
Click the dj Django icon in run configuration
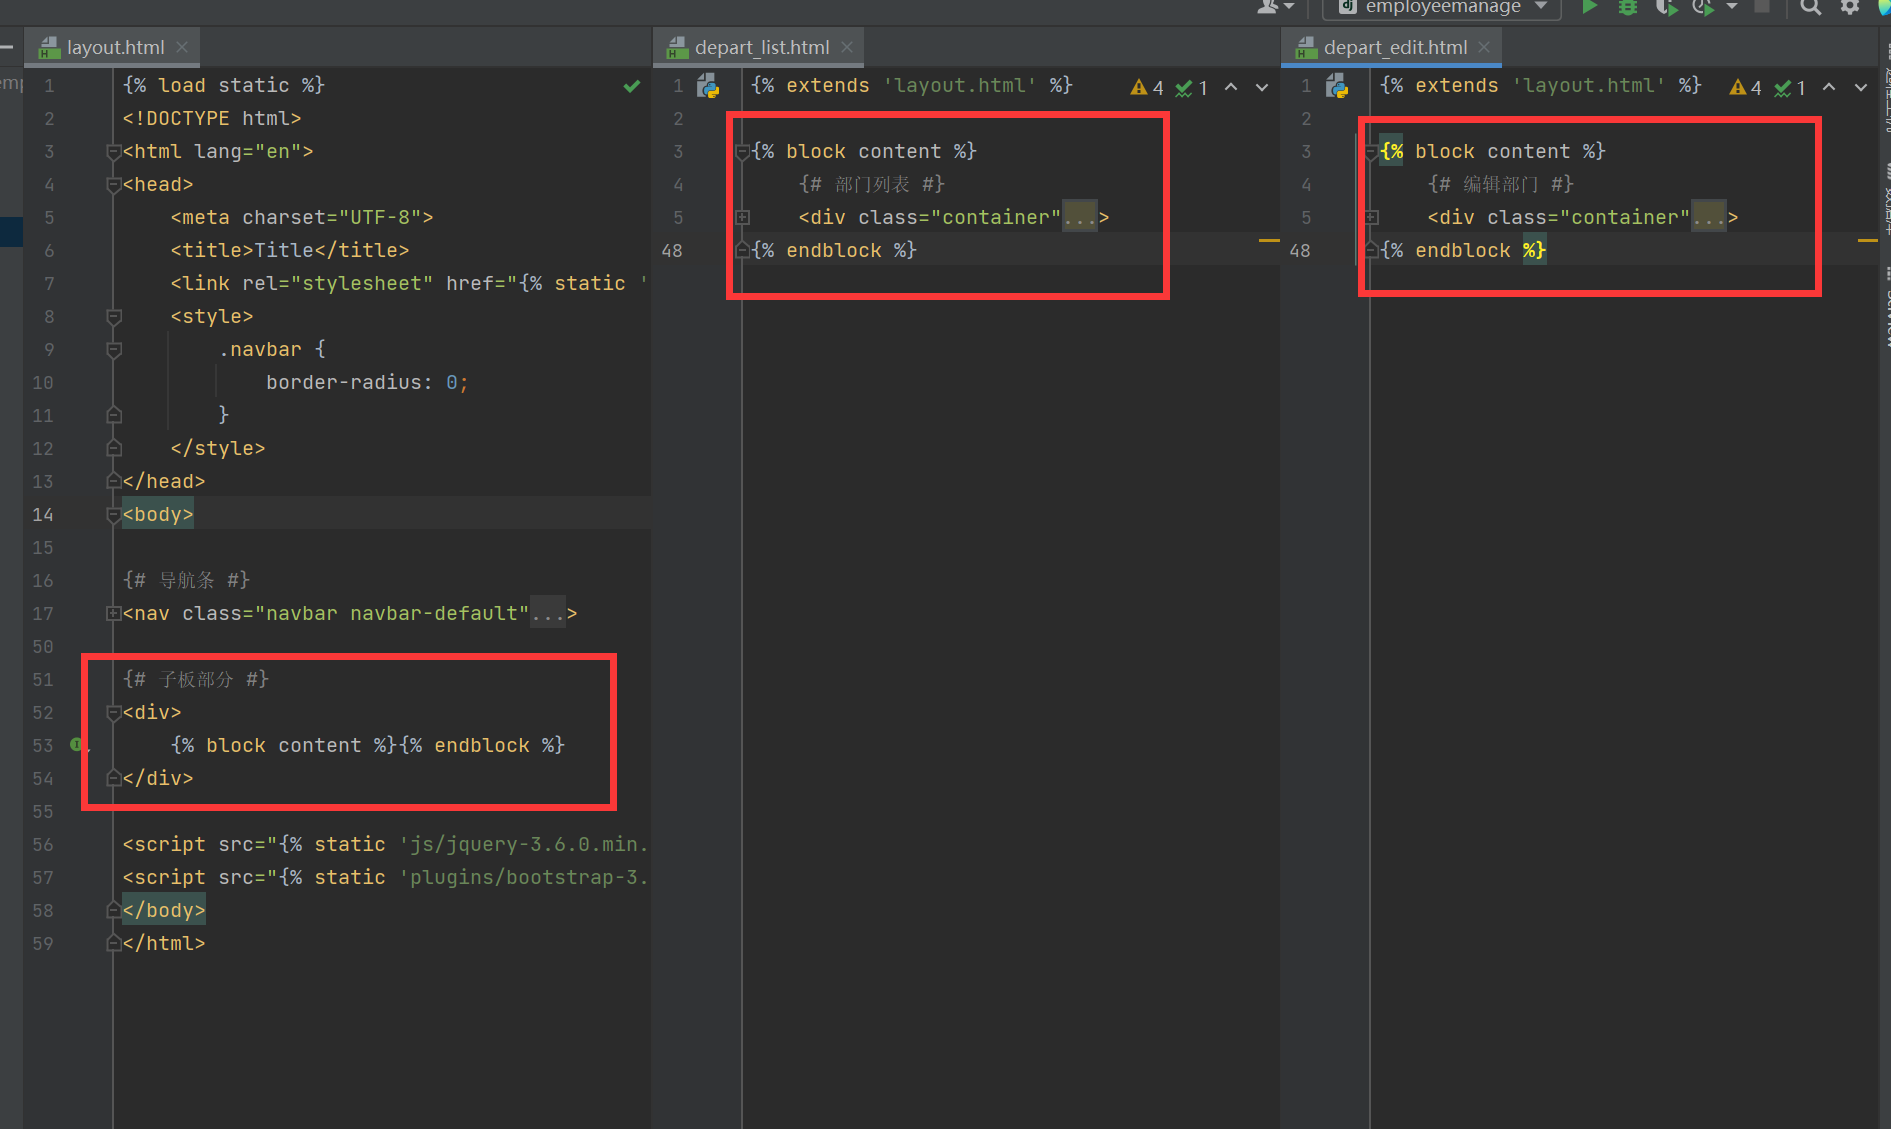(x=1347, y=7)
